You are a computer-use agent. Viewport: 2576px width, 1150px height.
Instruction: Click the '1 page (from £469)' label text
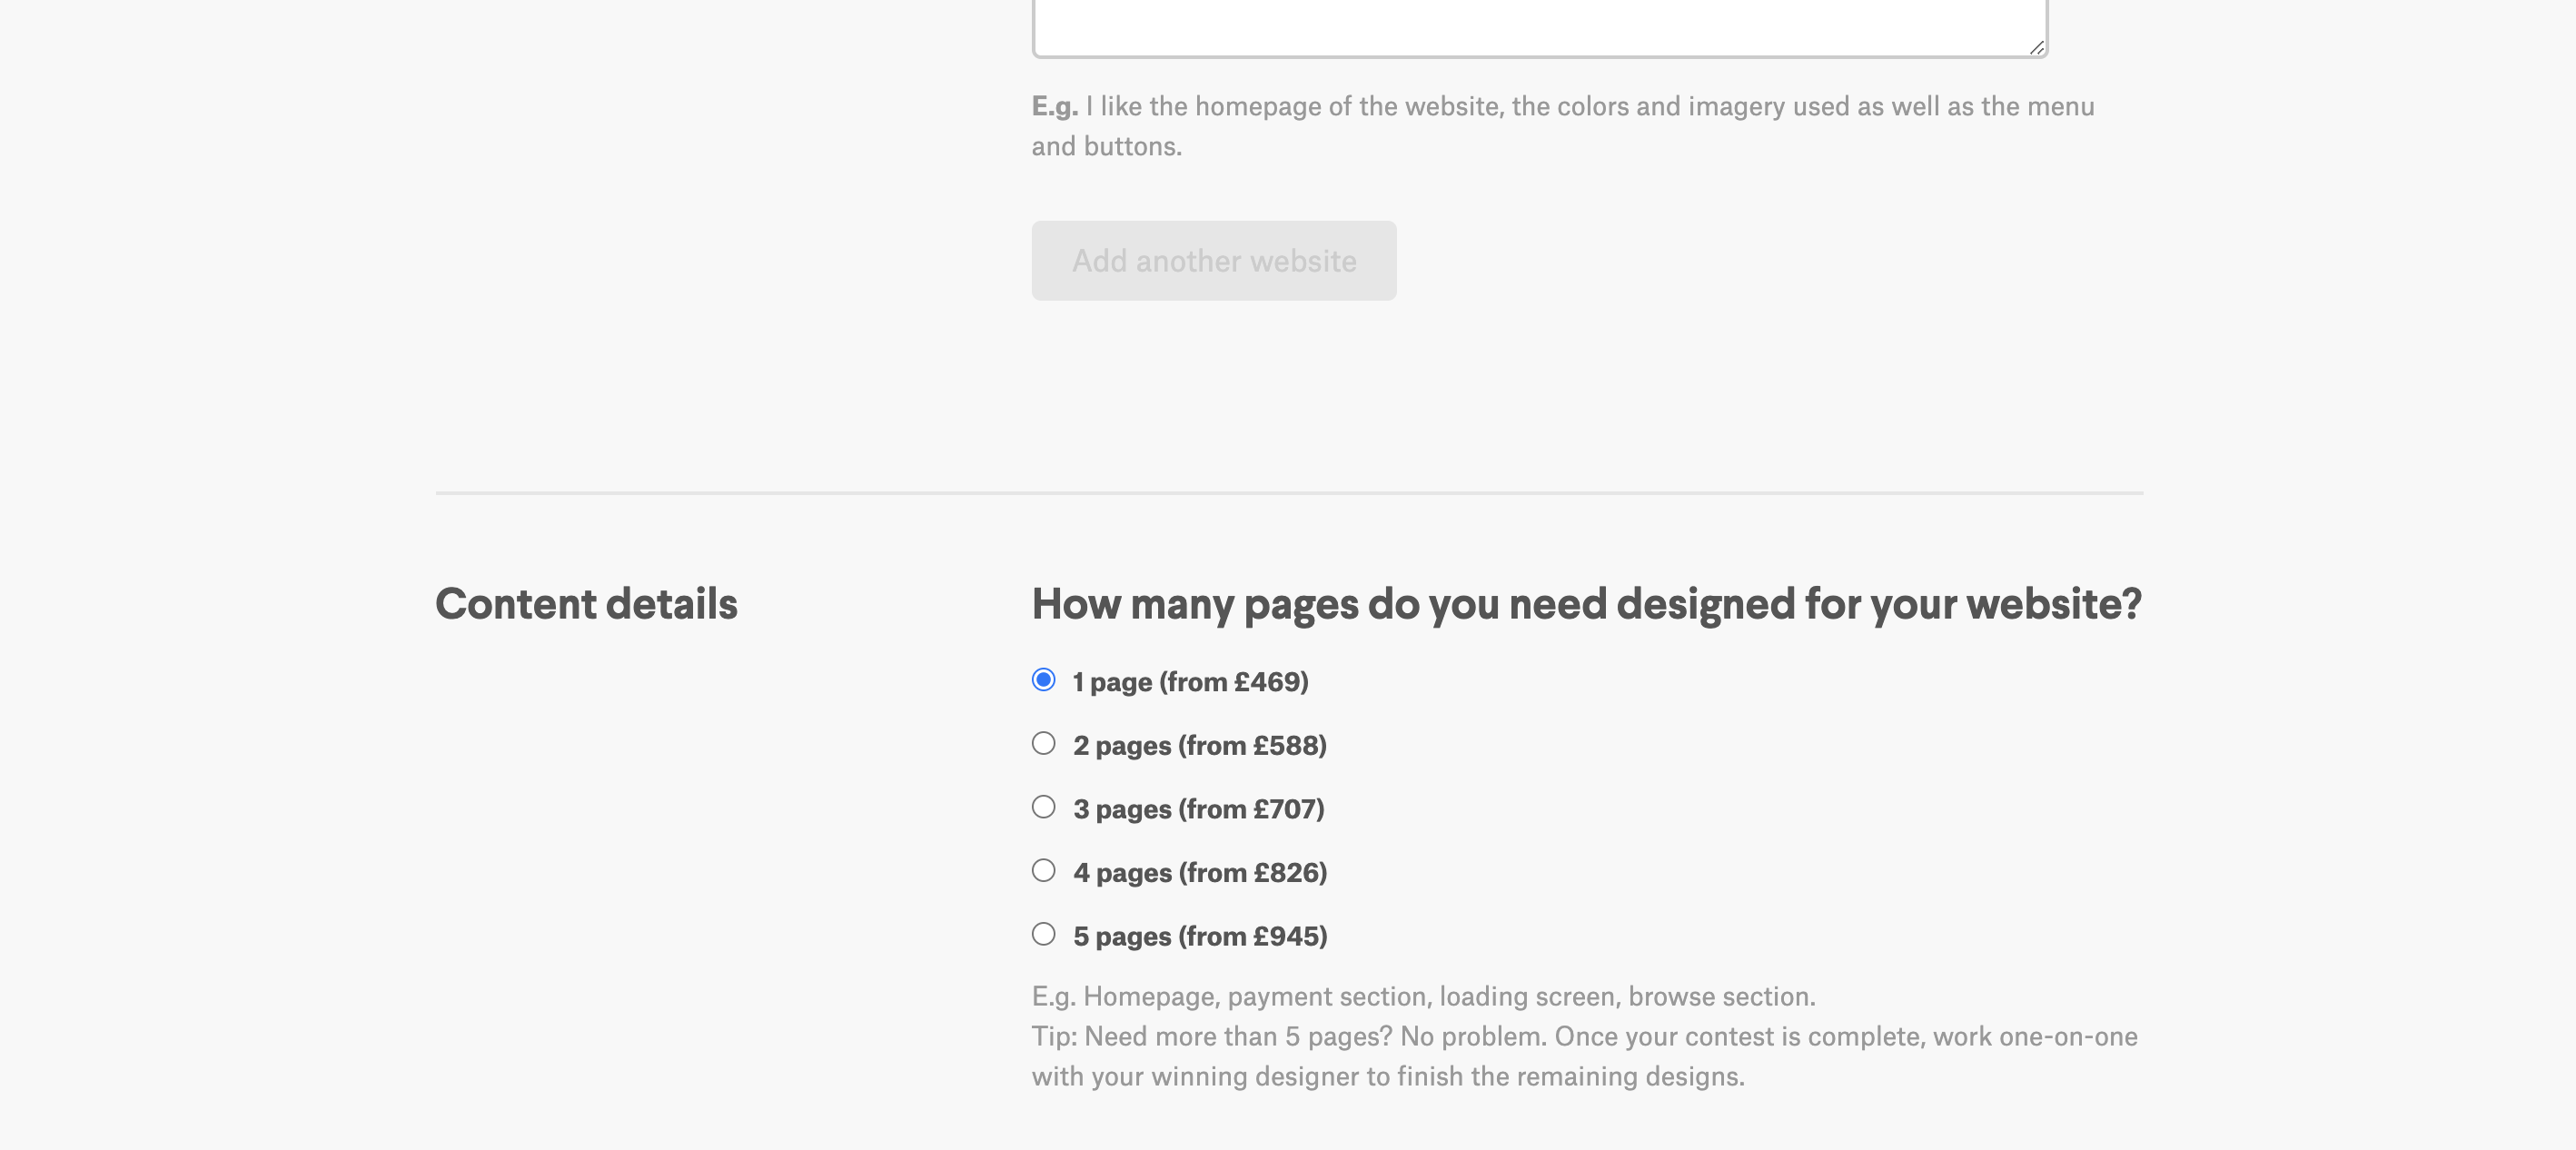(1190, 682)
